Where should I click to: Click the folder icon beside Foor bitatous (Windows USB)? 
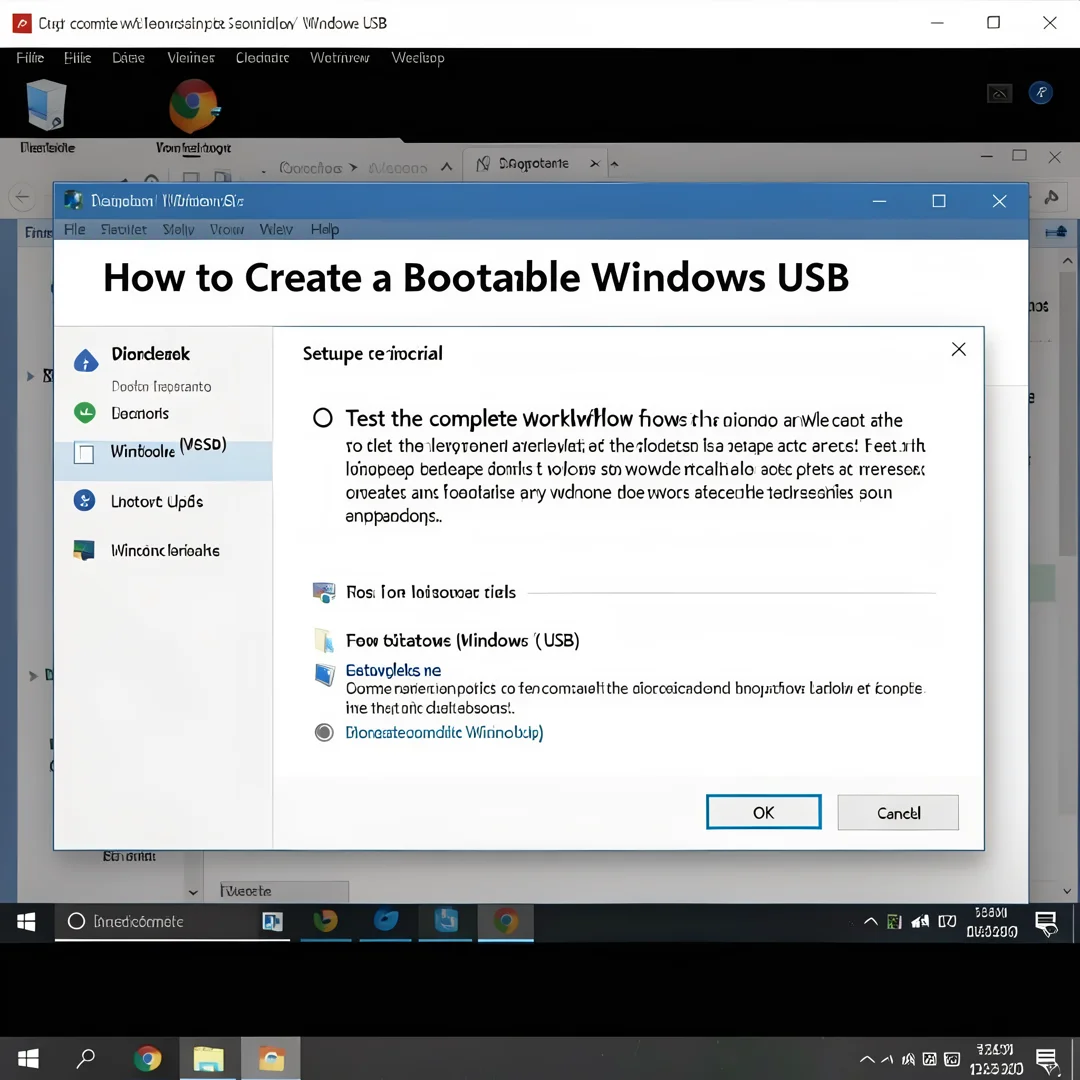324,641
